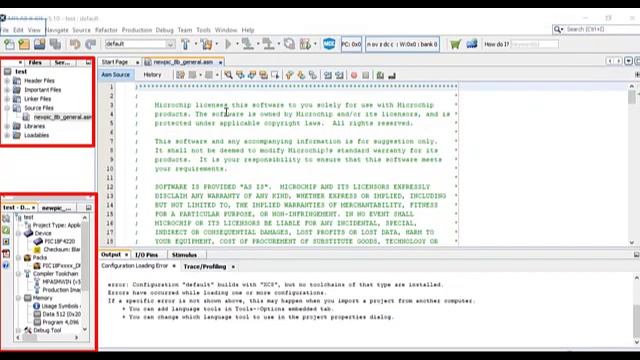640x360 pixels.
Task: Click the Undo arrow icon
Action: tap(75, 44)
